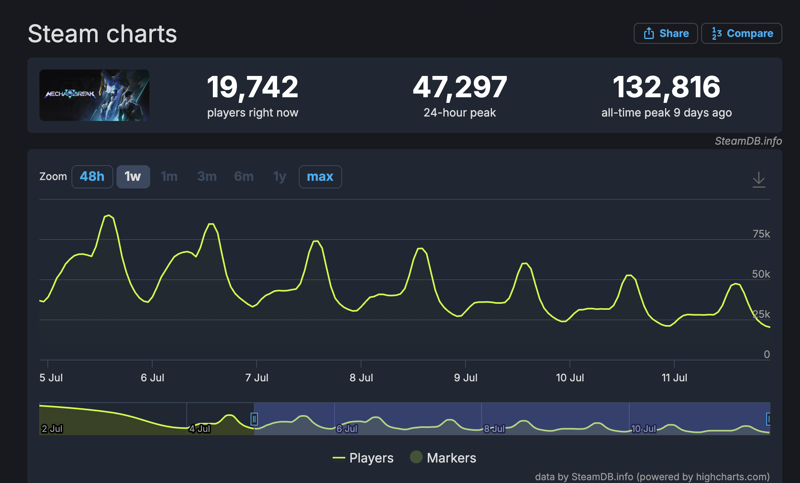This screenshot has width=800, height=483.
Task: Click the 19,742 players right now figure
Action: 253,87
